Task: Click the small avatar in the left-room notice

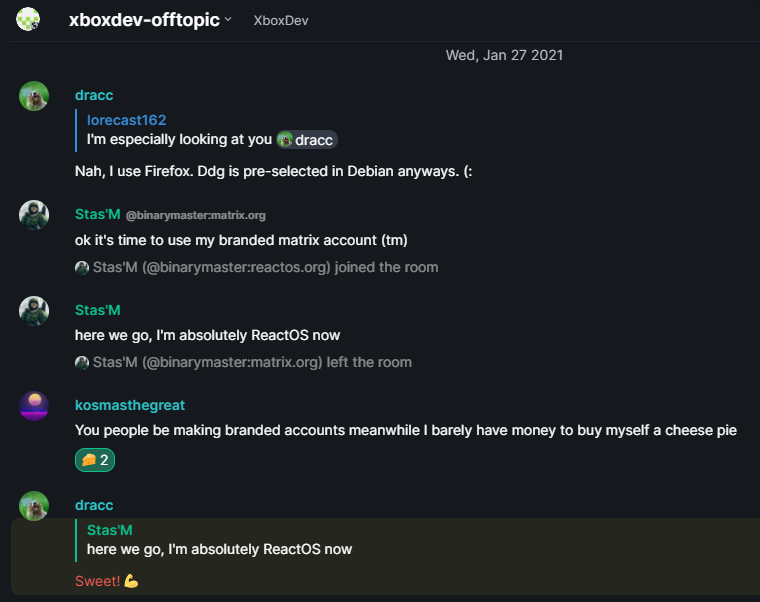Action: (82, 363)
